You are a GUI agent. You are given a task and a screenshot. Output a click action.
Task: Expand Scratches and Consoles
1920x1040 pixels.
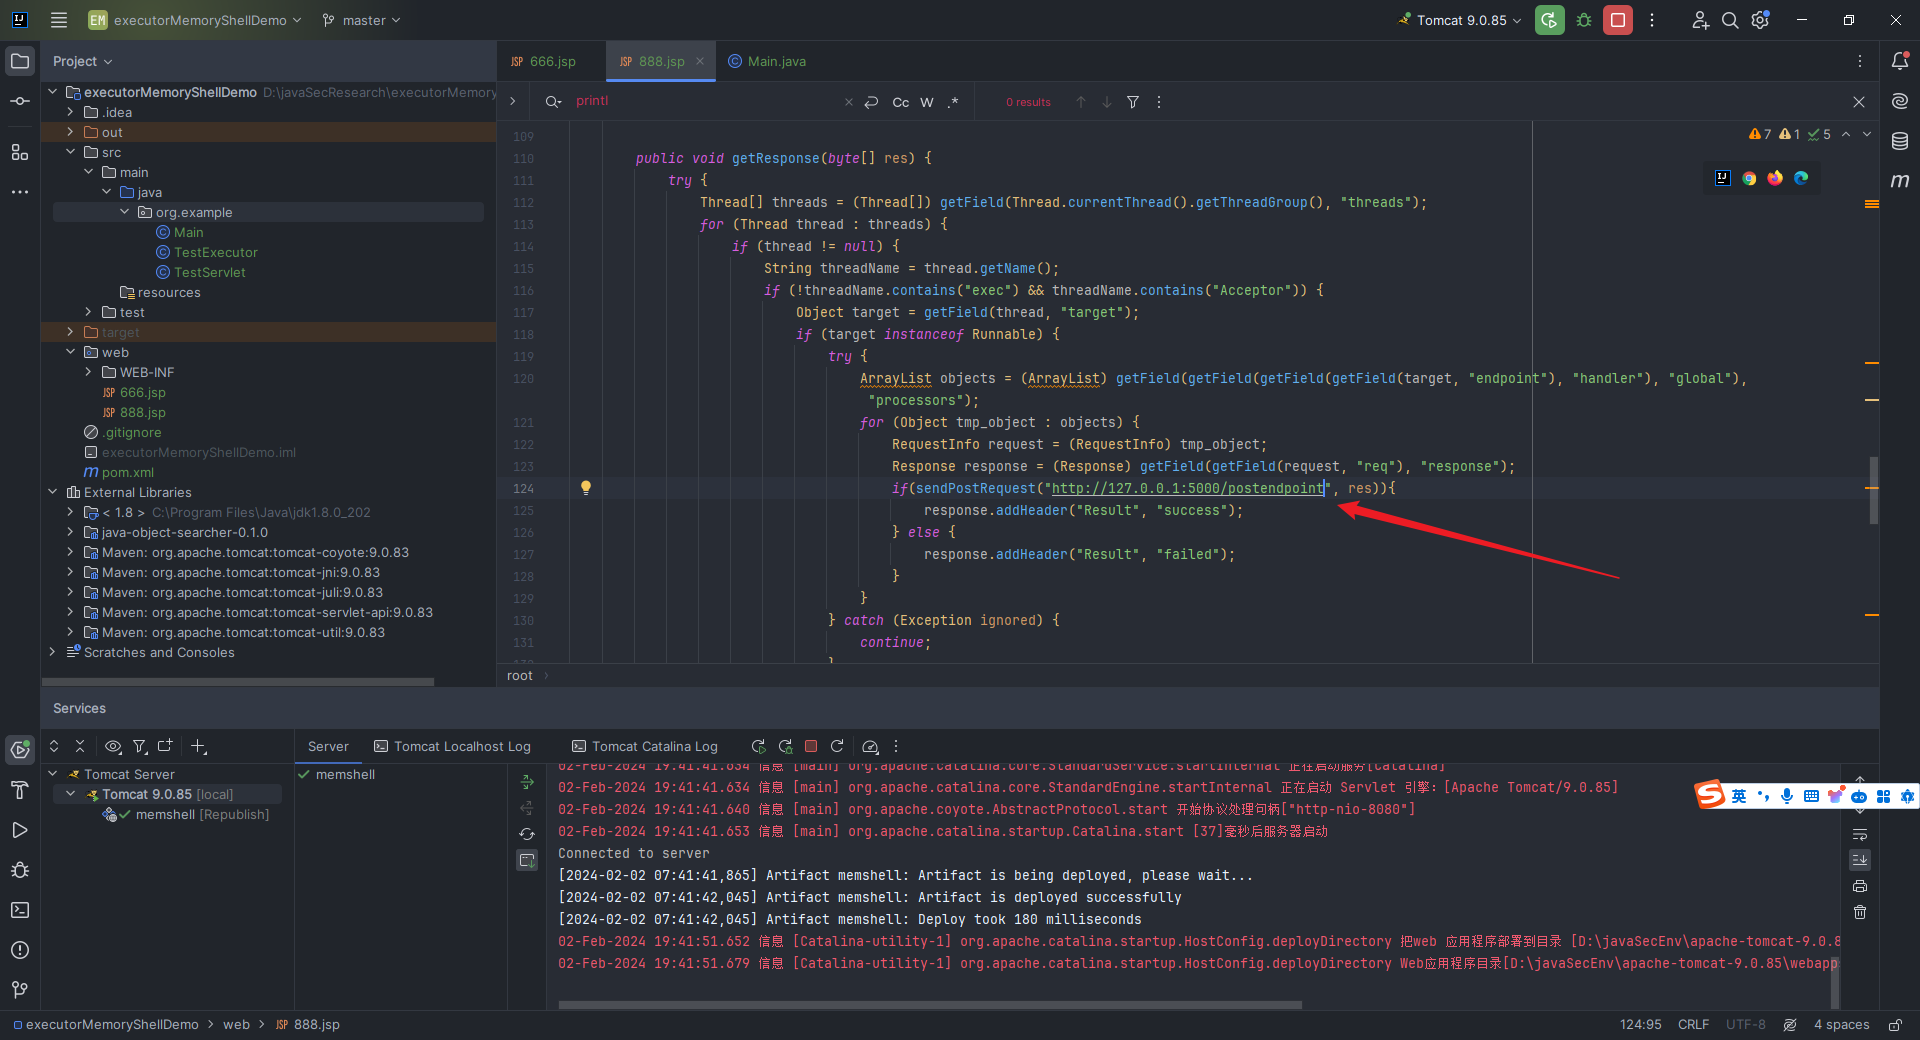pos(52,652)
